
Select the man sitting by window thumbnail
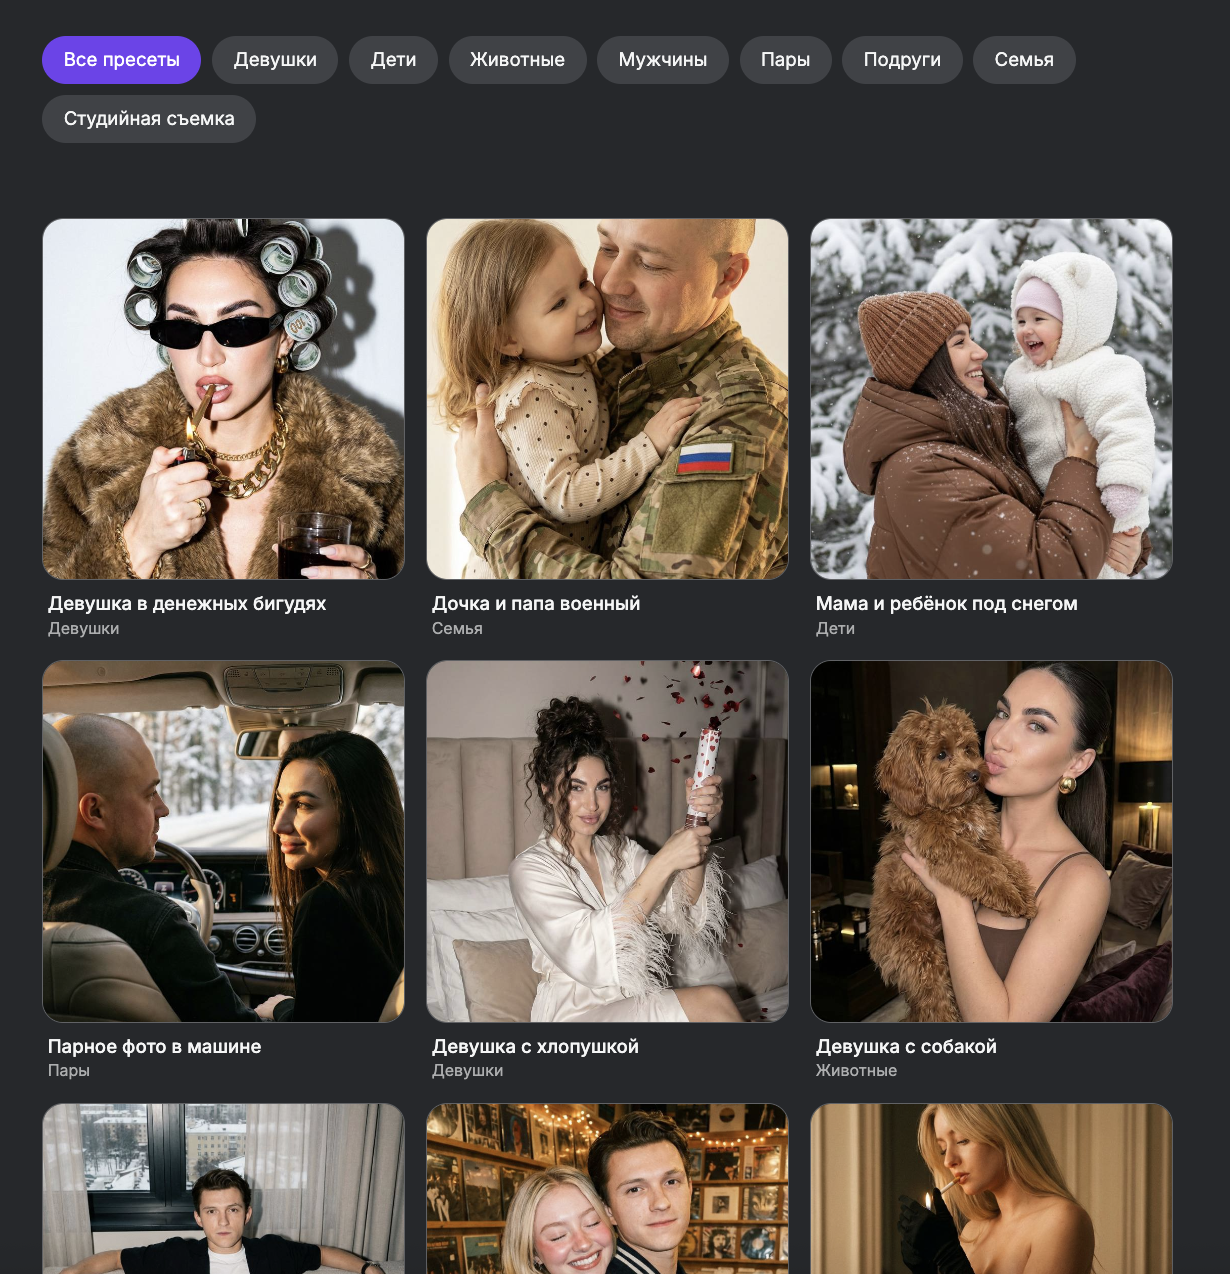coord(223,1188)
